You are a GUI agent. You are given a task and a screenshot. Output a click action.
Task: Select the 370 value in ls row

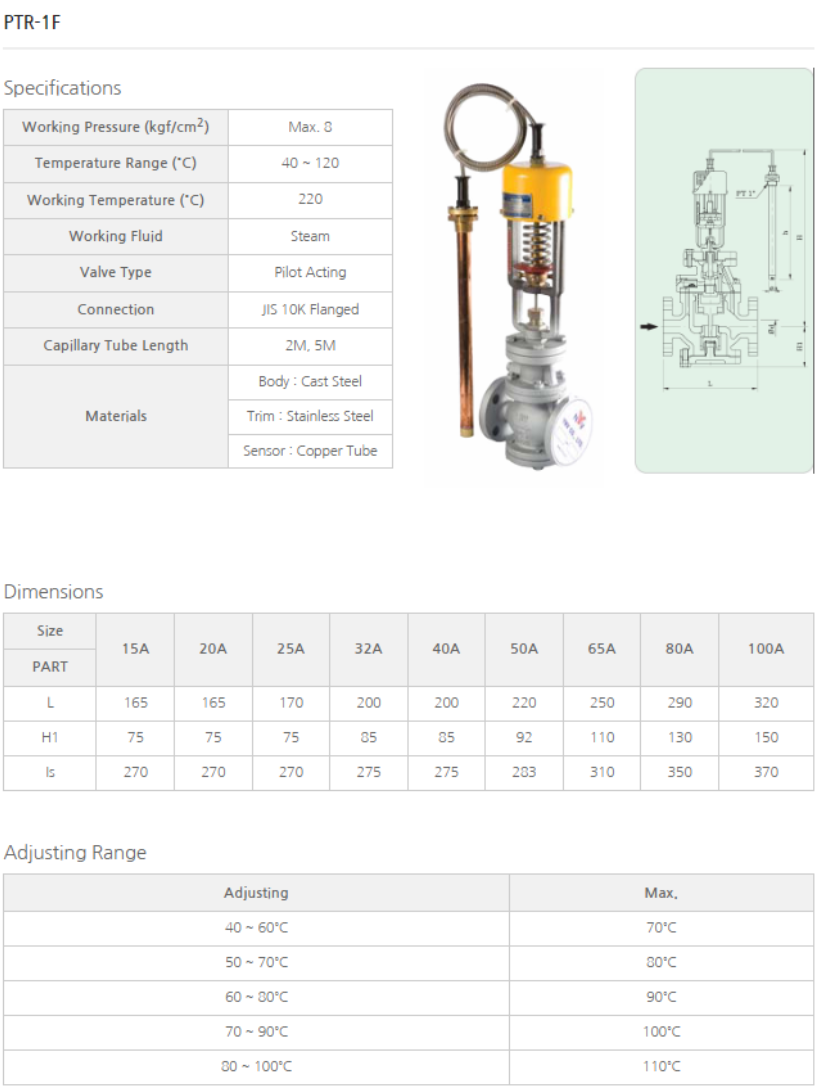(766, 772)
